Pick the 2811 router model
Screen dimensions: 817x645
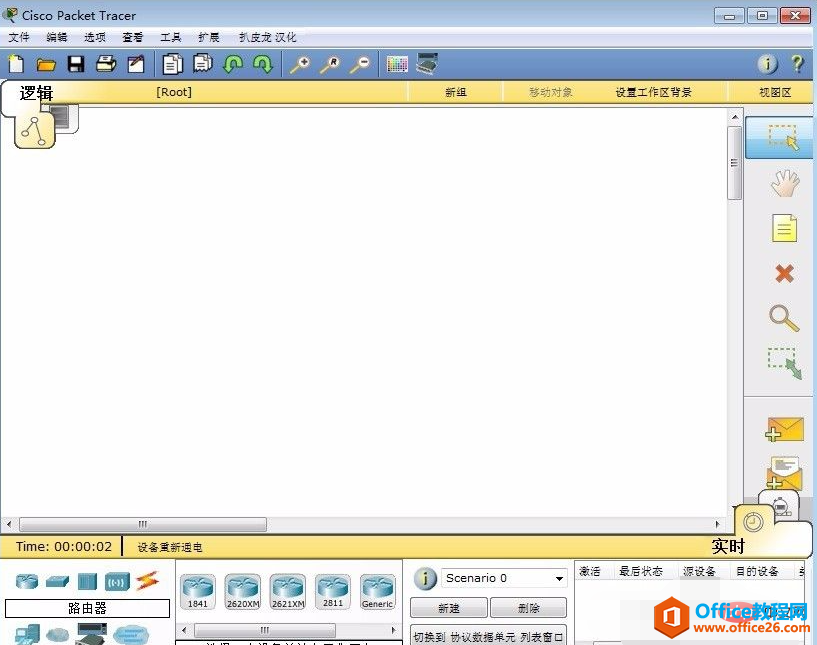(x=333, y=592)
